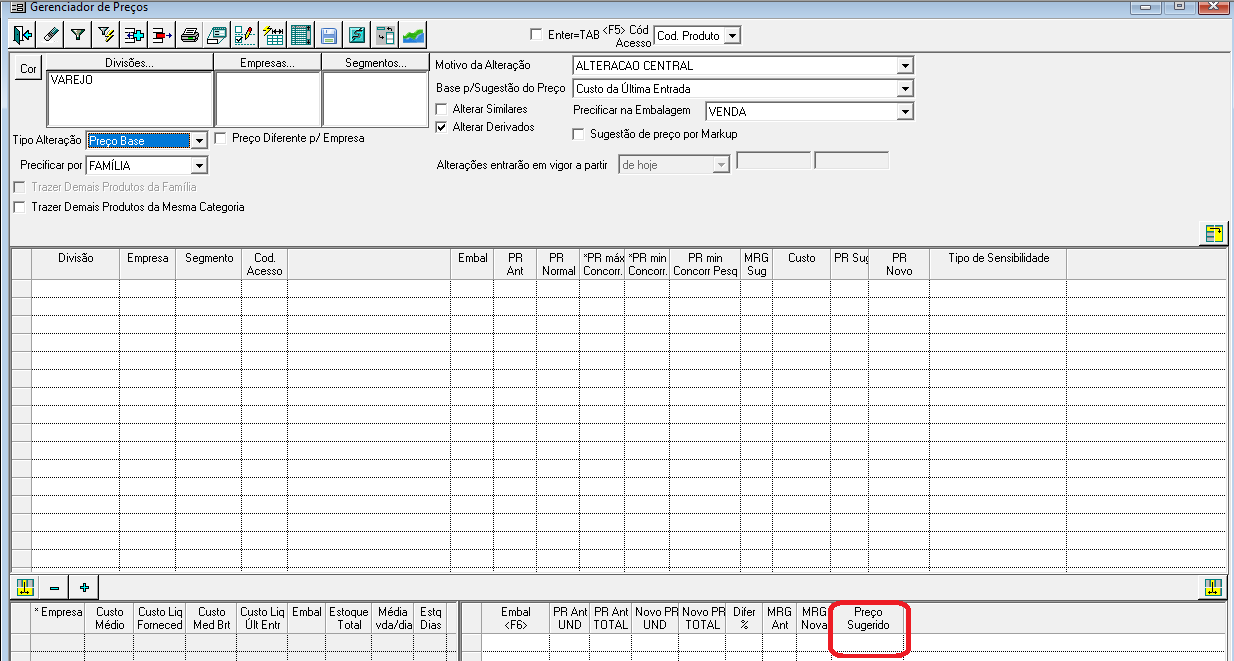Click the Embal <F6> column header

(516, 618)
